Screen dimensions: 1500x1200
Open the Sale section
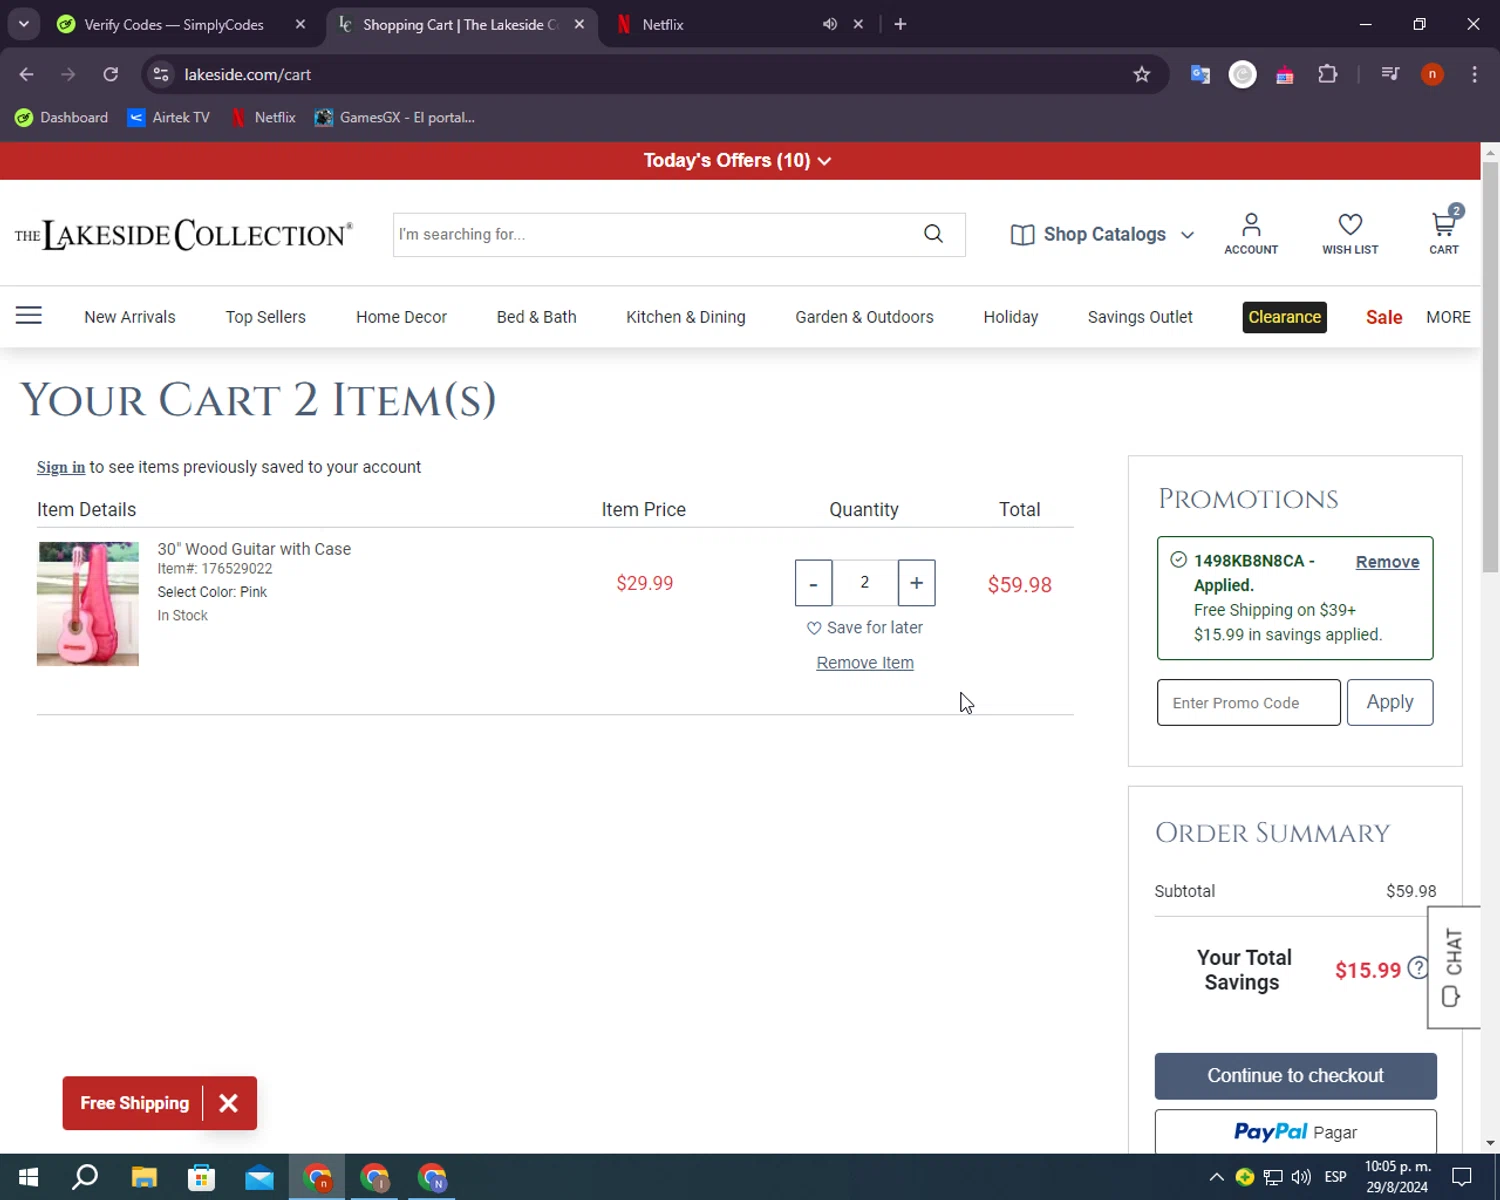(x=1384, y=317)
